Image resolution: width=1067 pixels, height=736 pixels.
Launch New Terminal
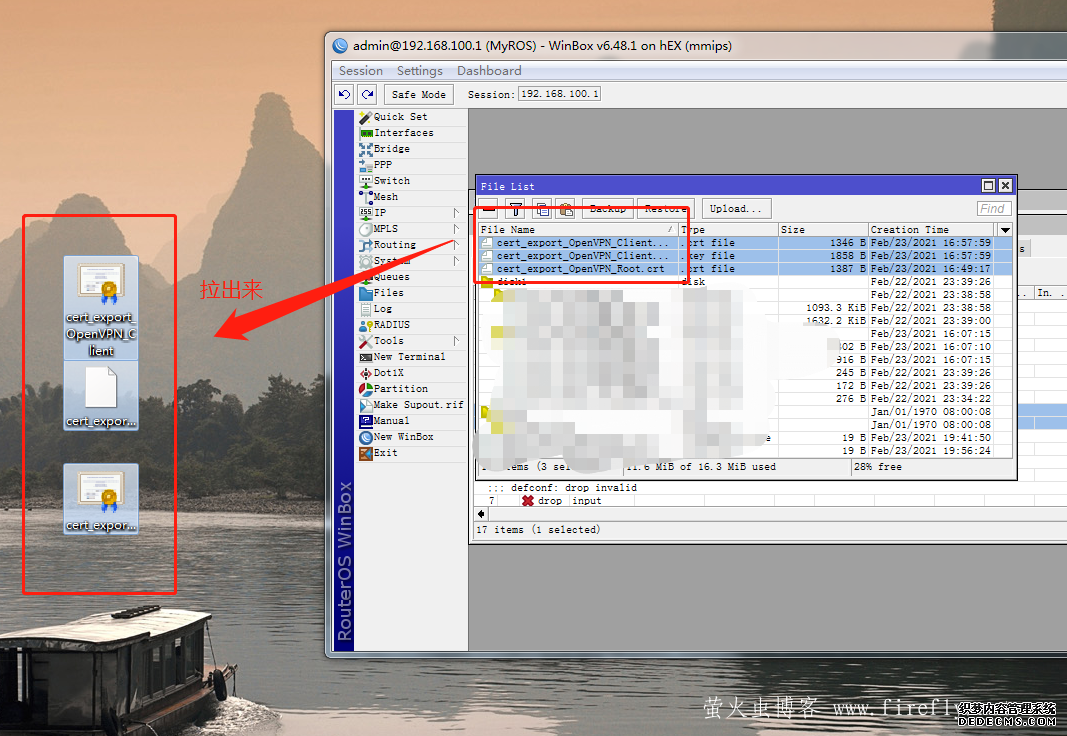coord(409,356)
